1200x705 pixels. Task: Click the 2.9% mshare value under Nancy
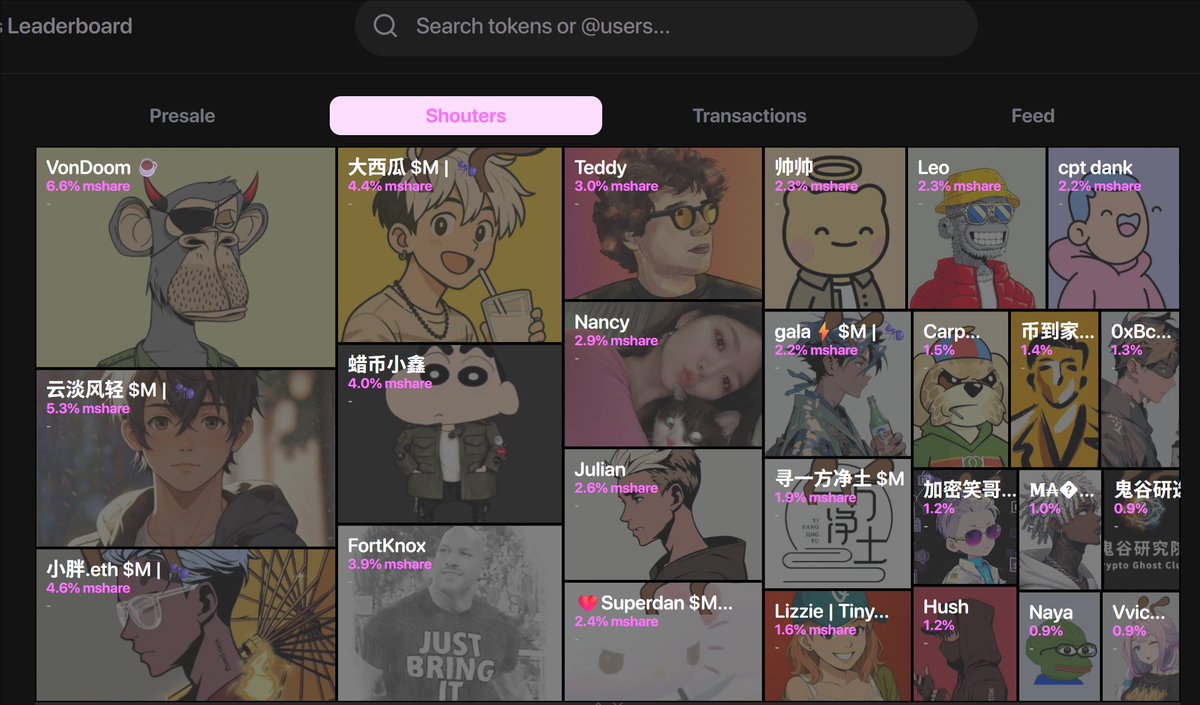click(x=616, y=341)
